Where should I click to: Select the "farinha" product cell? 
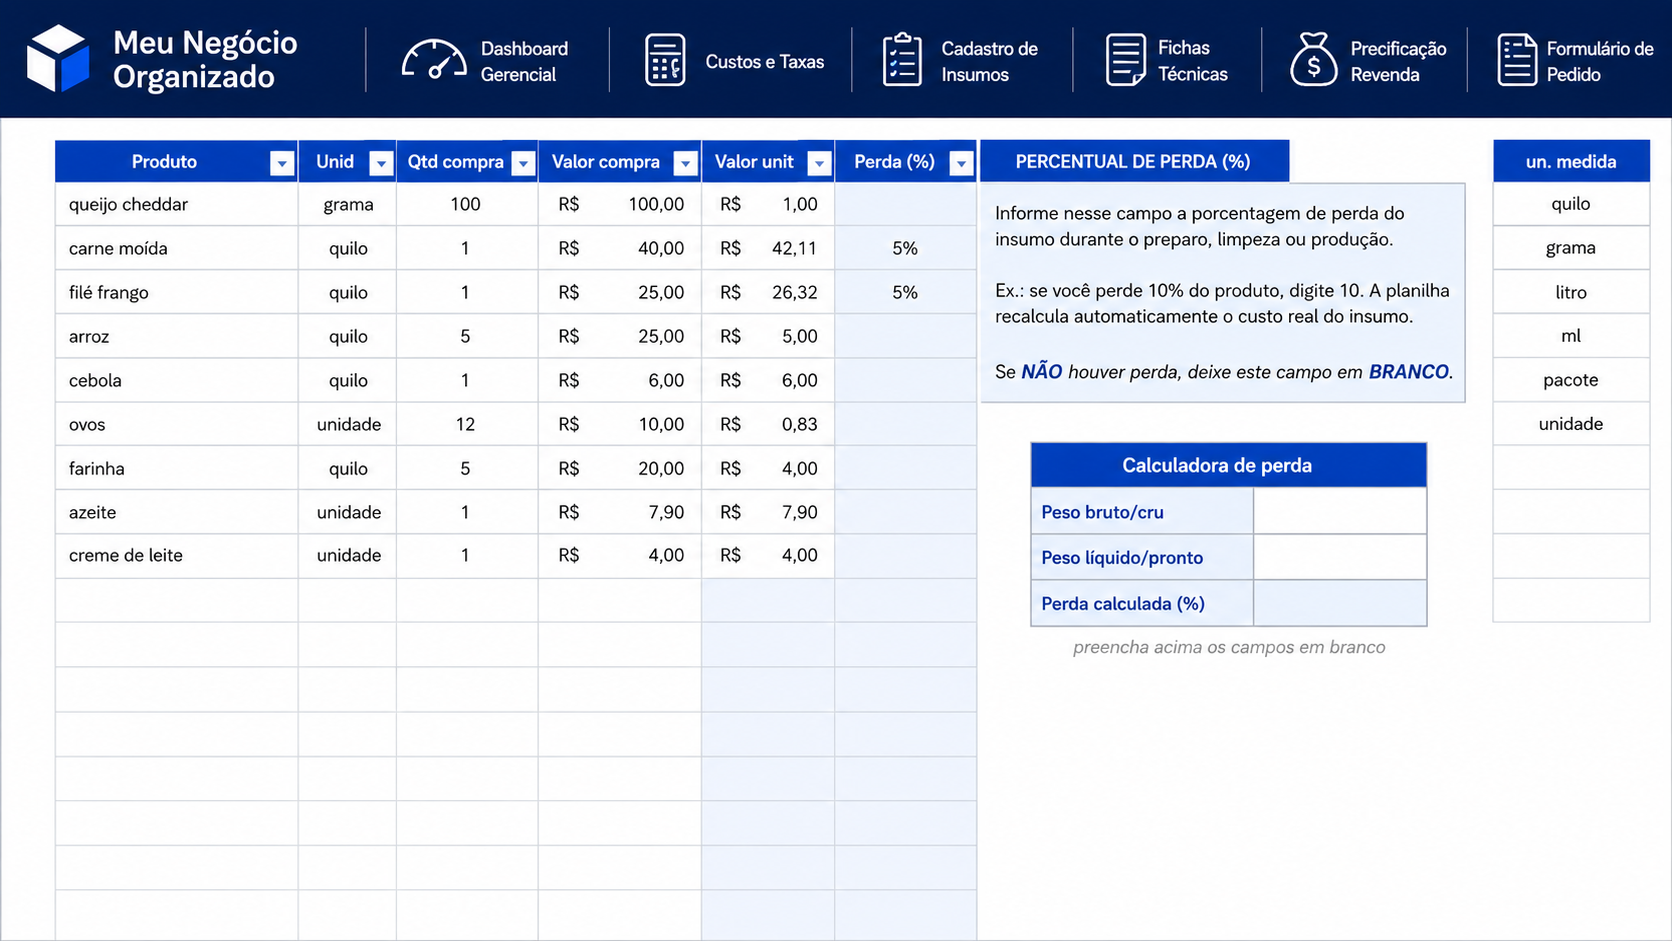coord(177,468)
